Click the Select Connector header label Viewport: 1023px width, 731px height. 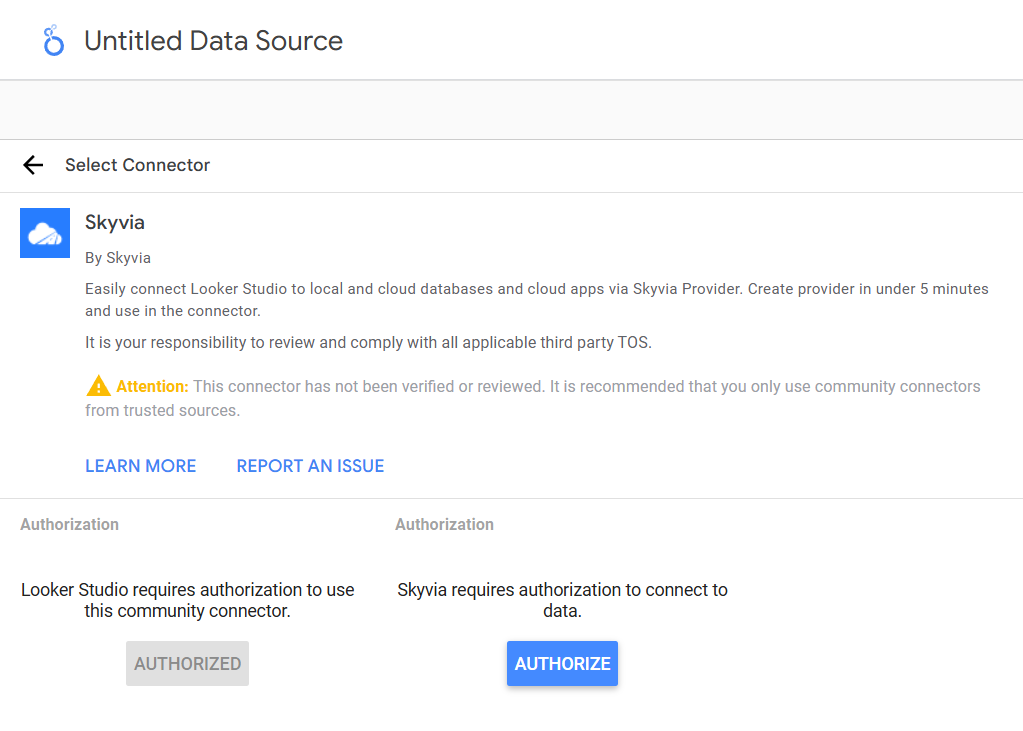click(x=137, y=165)
